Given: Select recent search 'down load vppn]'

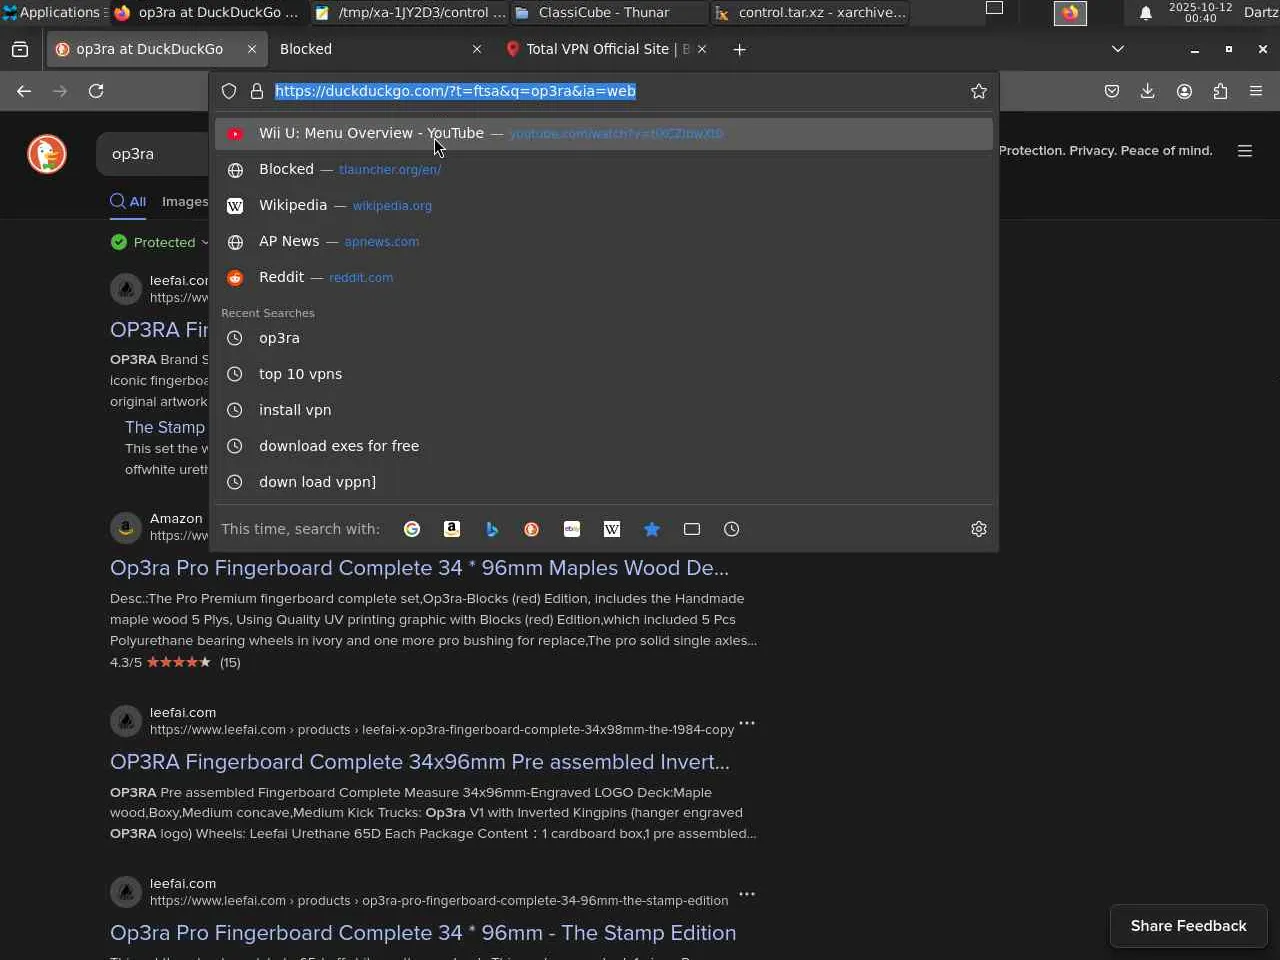Looking at the screenshot, I should 604,482.
